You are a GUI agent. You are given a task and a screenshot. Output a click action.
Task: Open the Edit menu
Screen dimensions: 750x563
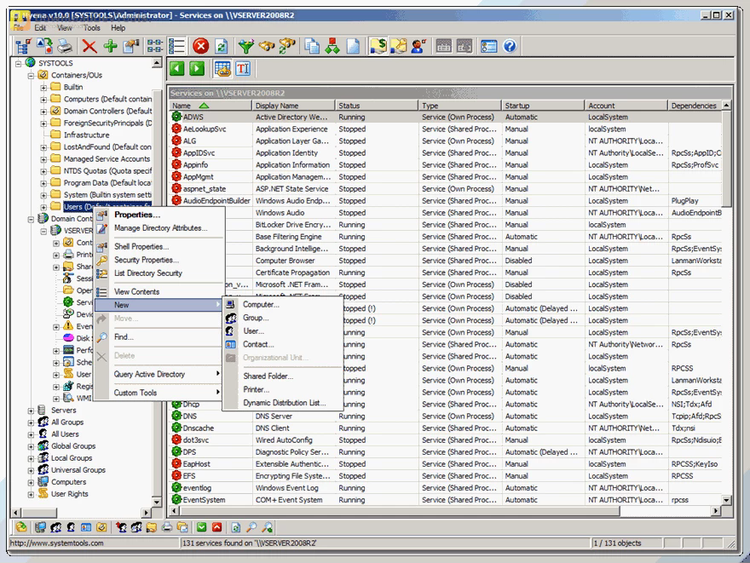(x=40, y=28)
